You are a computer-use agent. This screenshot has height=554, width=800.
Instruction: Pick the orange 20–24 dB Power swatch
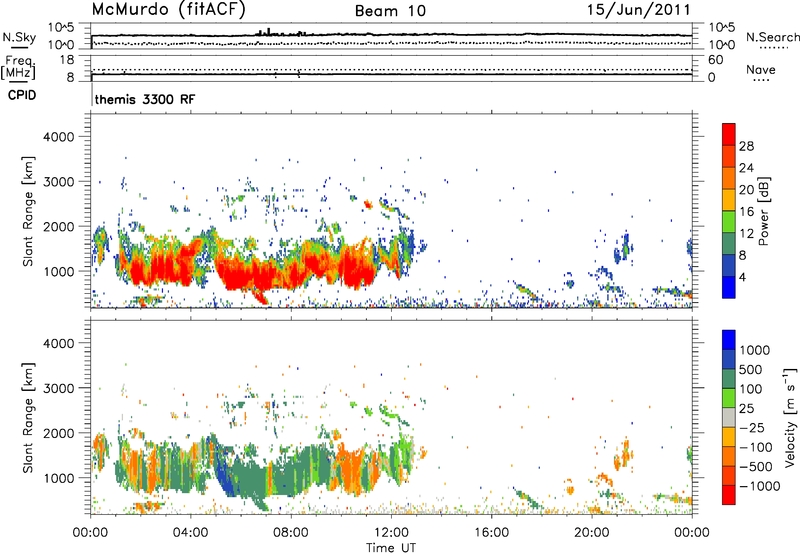(729, 178)
